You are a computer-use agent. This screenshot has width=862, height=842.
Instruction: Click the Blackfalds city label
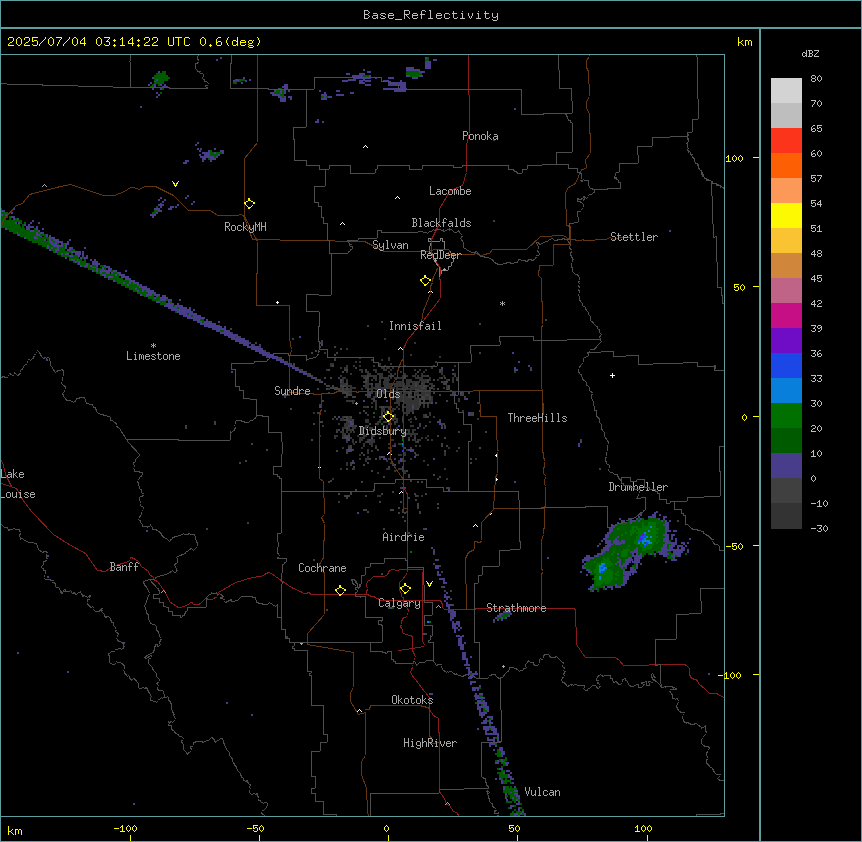pyautogui.click(x=441, y=223)
